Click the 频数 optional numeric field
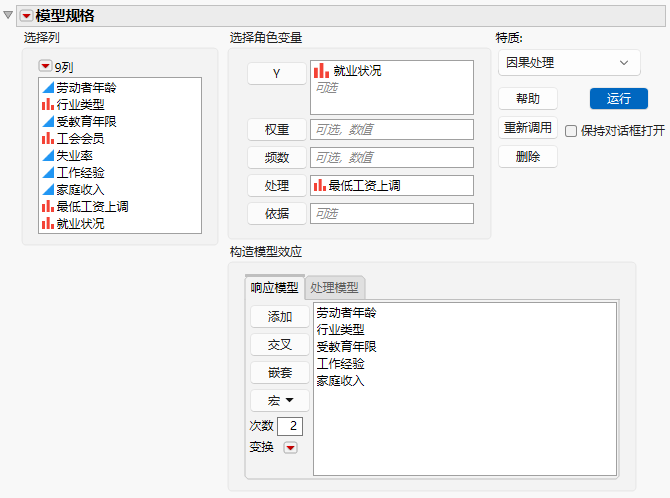This screenshot has height=498, width=670. pyautogui.click(x=392, y=157)
